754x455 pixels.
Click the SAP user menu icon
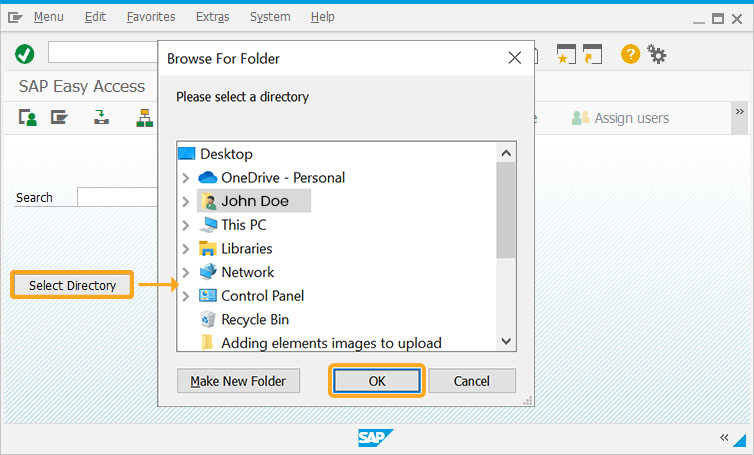pyautogui.click(x=27, y=117)
